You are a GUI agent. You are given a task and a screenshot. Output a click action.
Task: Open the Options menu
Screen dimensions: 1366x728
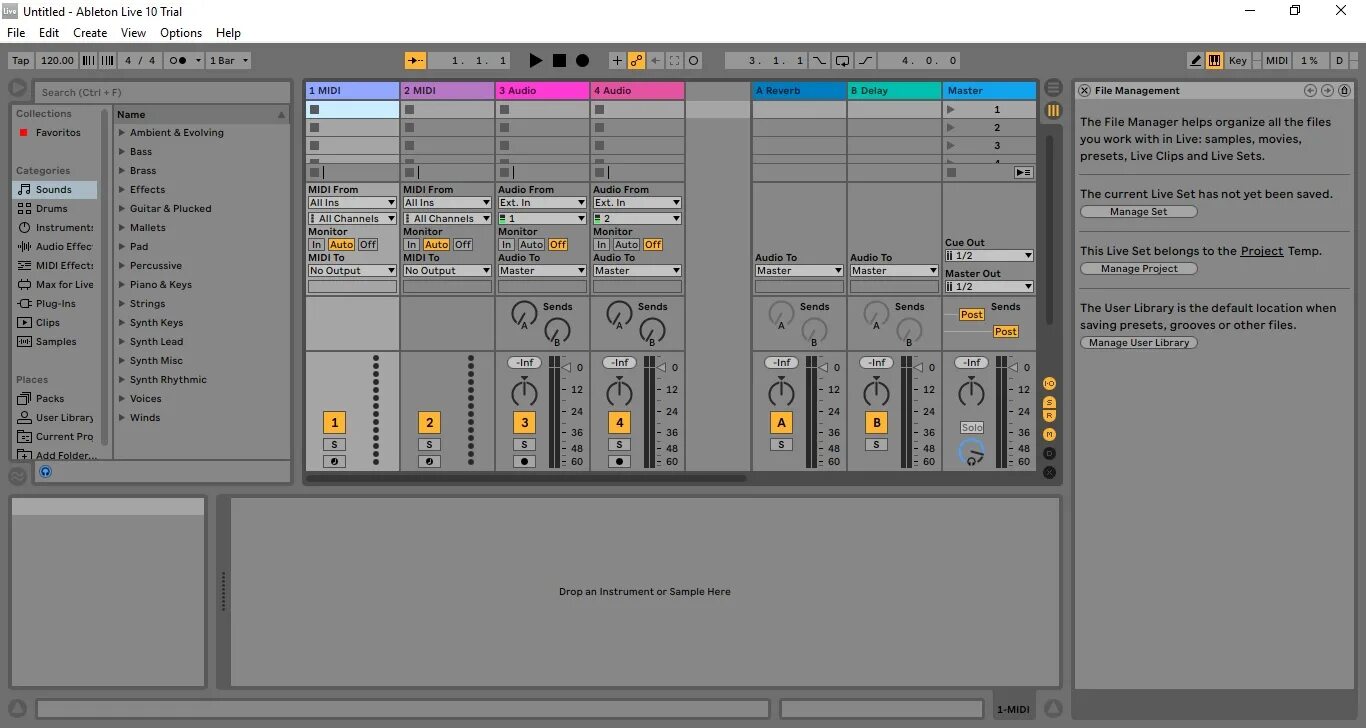(181, 33)
